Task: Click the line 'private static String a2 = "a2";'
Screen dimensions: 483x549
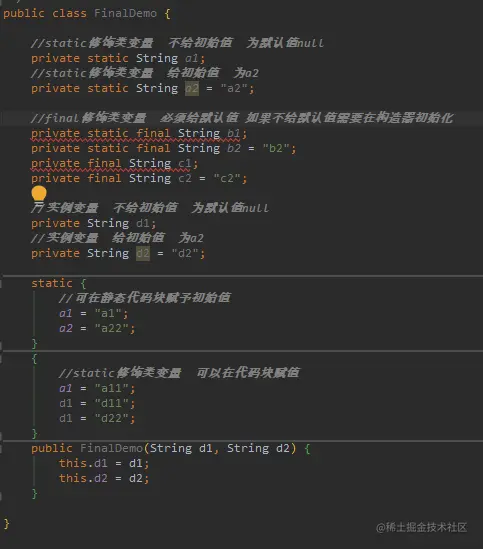Action: pyautogui.click(x=143, y=88)
